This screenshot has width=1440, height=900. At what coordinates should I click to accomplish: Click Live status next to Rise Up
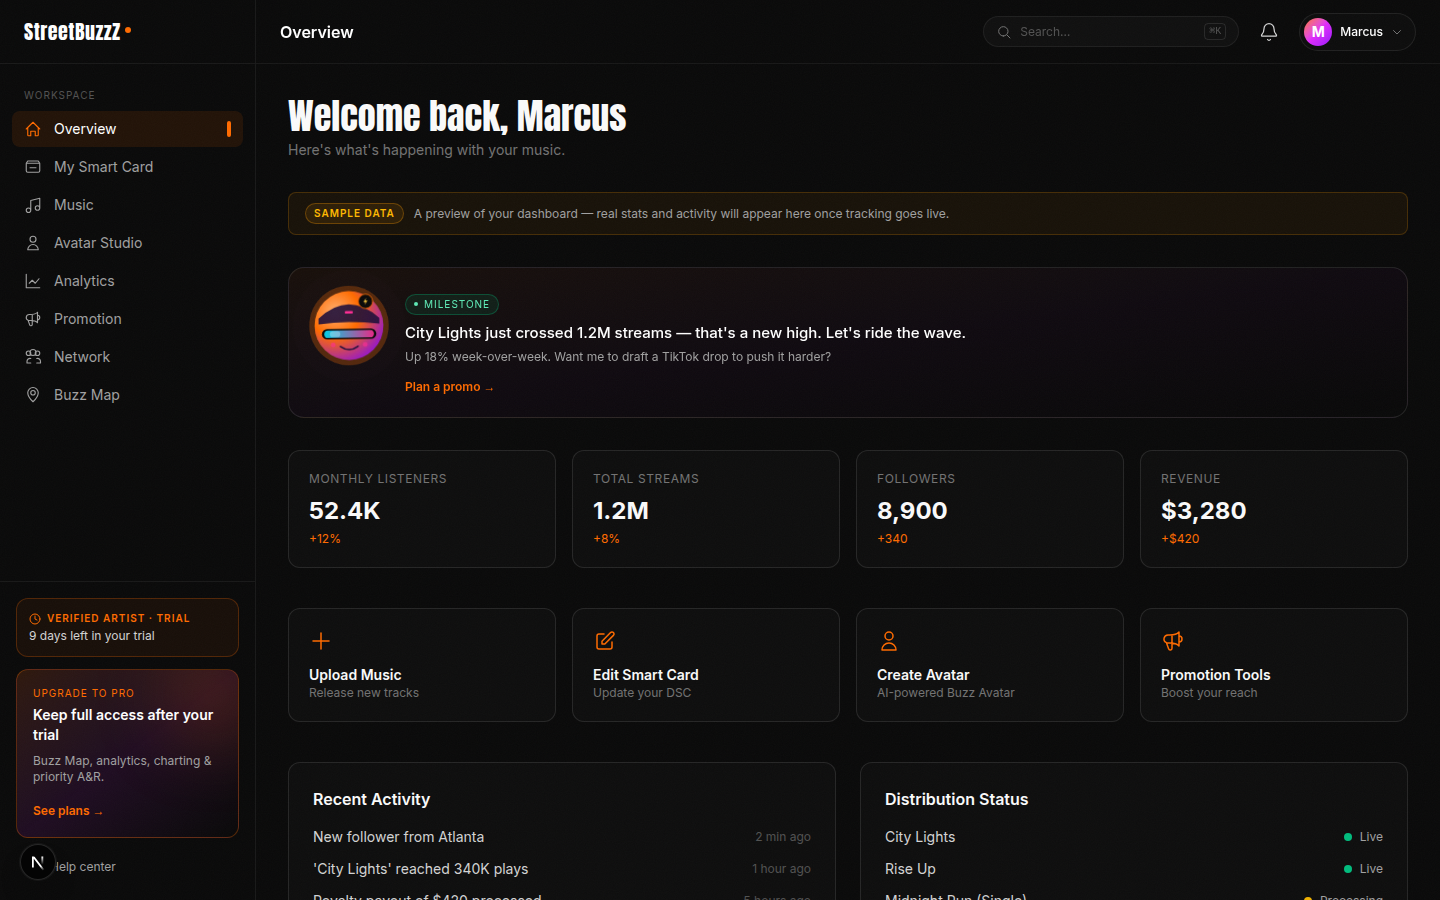tap(1364, 869)
